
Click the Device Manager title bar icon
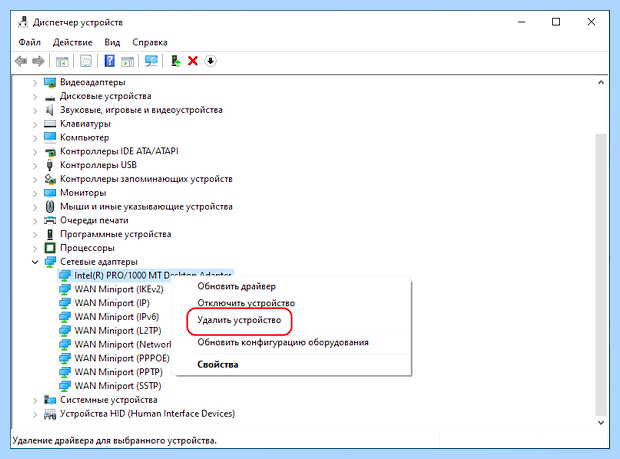[23, 22]
